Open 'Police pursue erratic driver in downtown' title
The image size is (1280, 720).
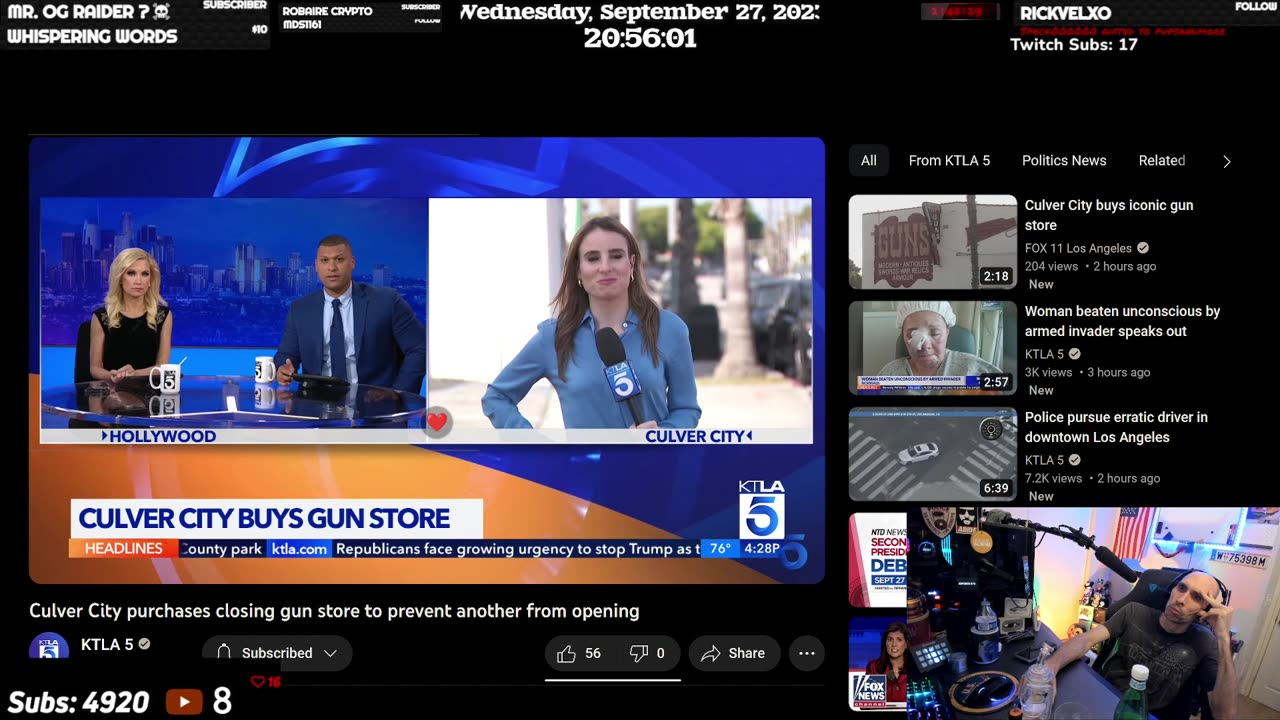pos(1116,427)
